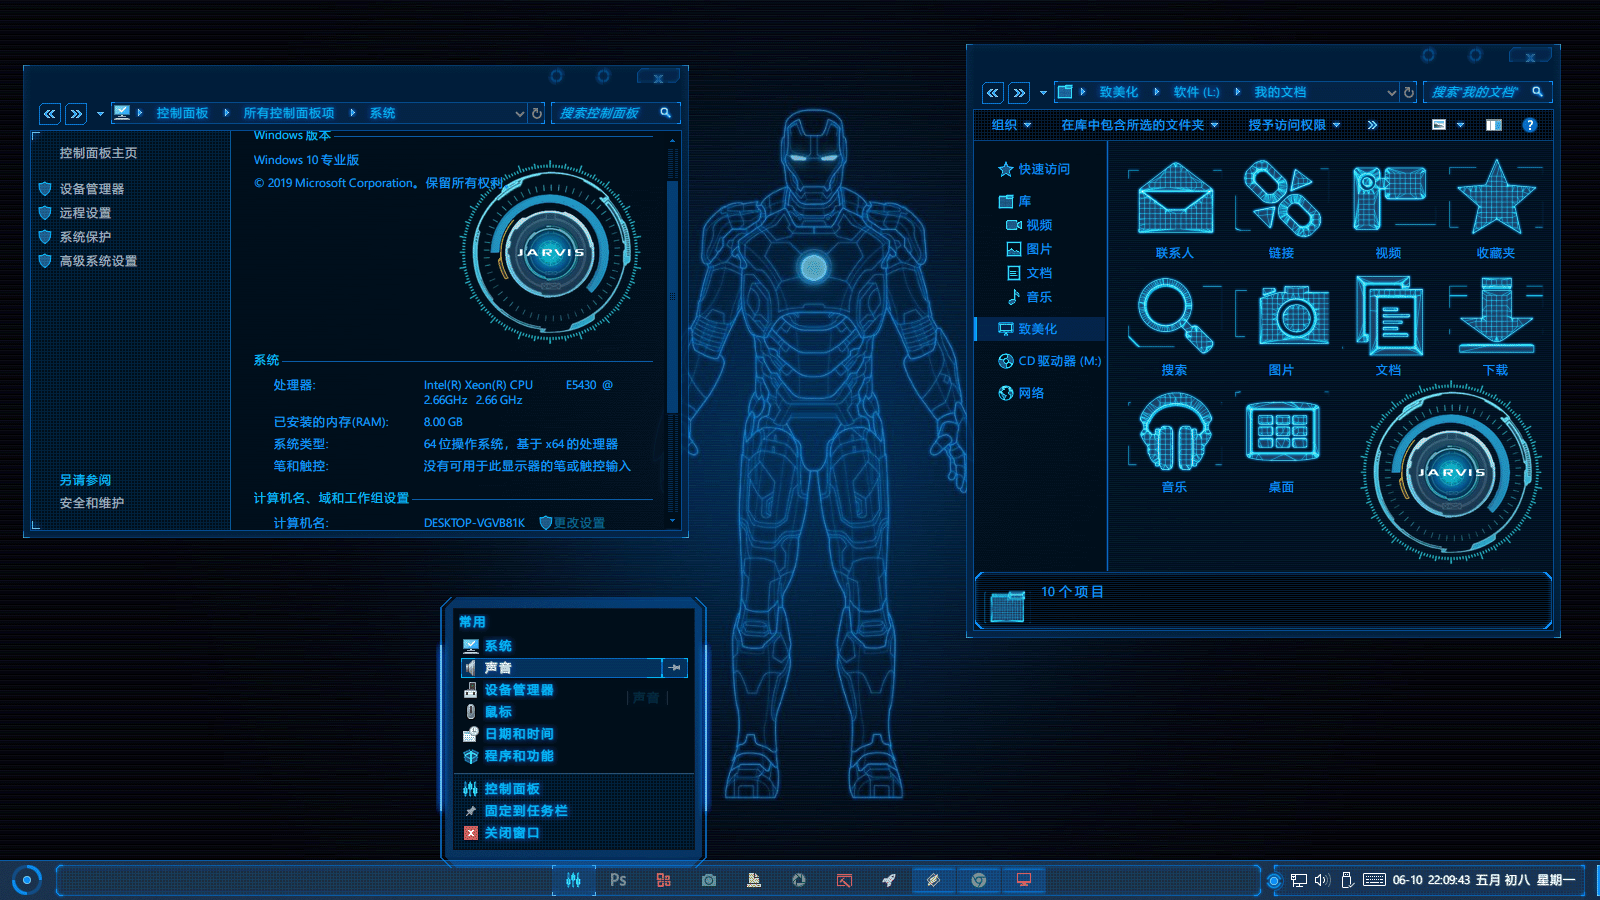Open recent locations arrow in file explorer
The height and width of the screenshot is (900, 1600).
(1043, 93)
